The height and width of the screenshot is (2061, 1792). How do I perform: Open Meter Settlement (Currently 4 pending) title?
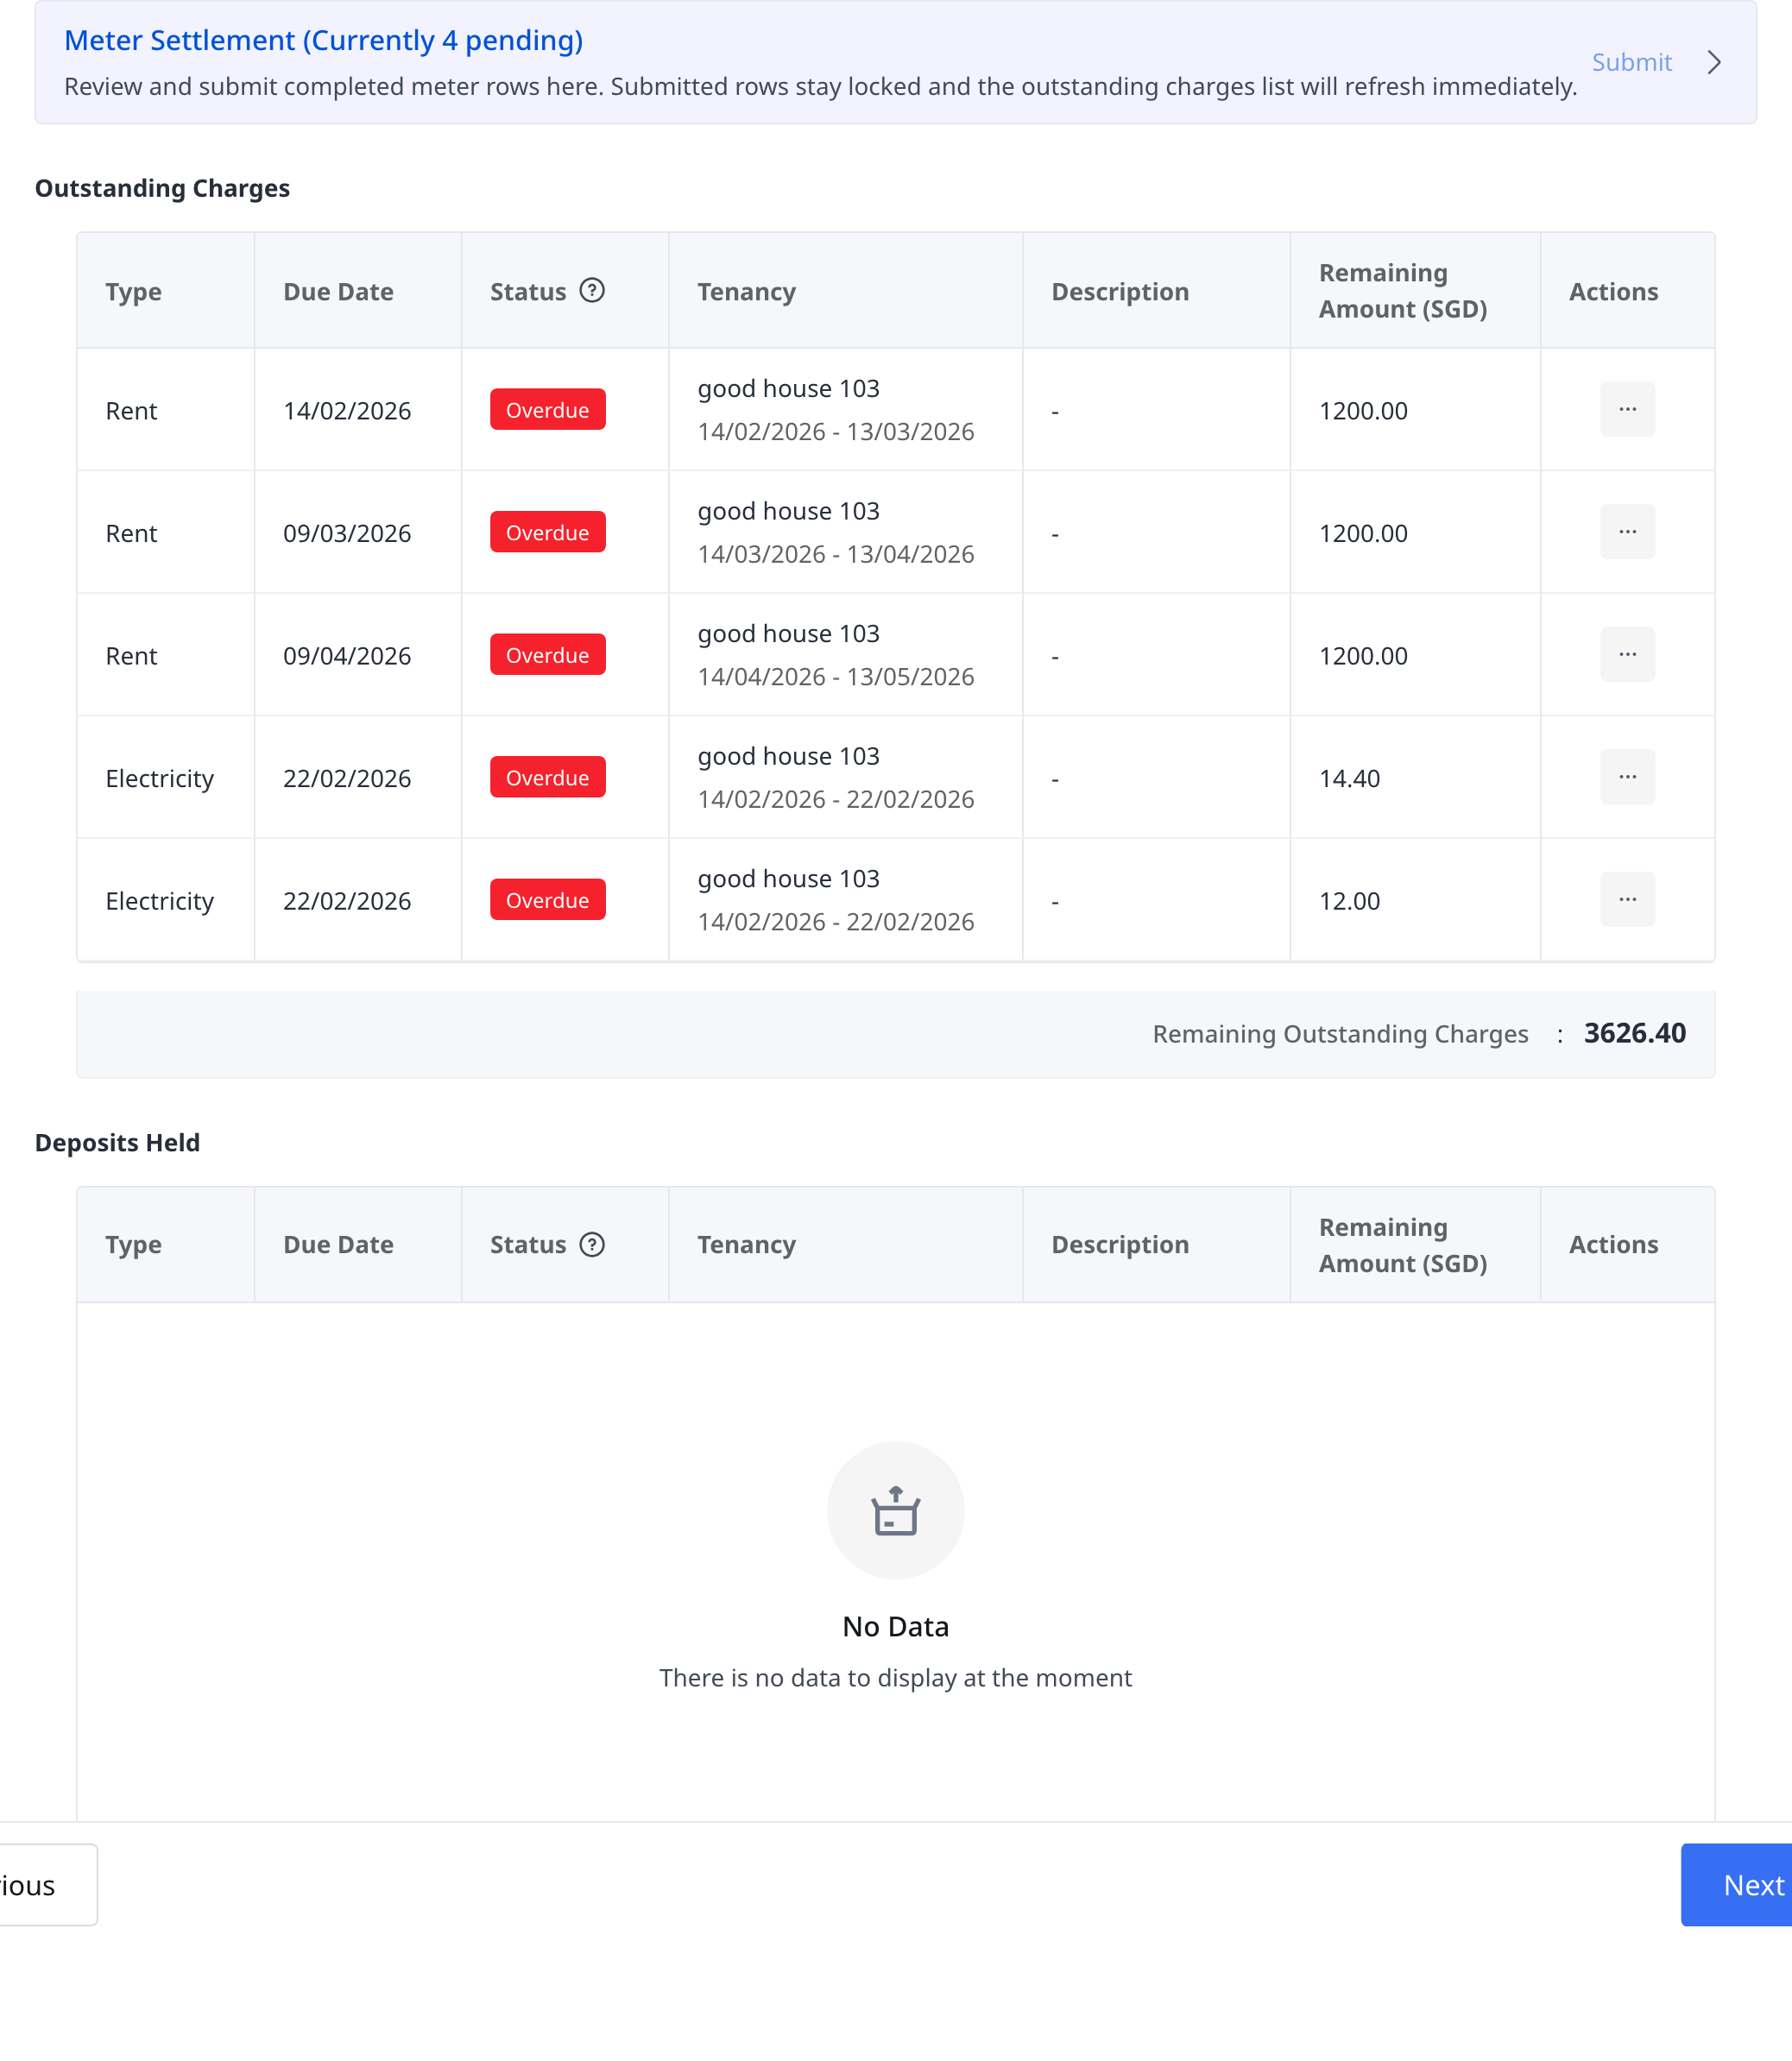[323, 40]
